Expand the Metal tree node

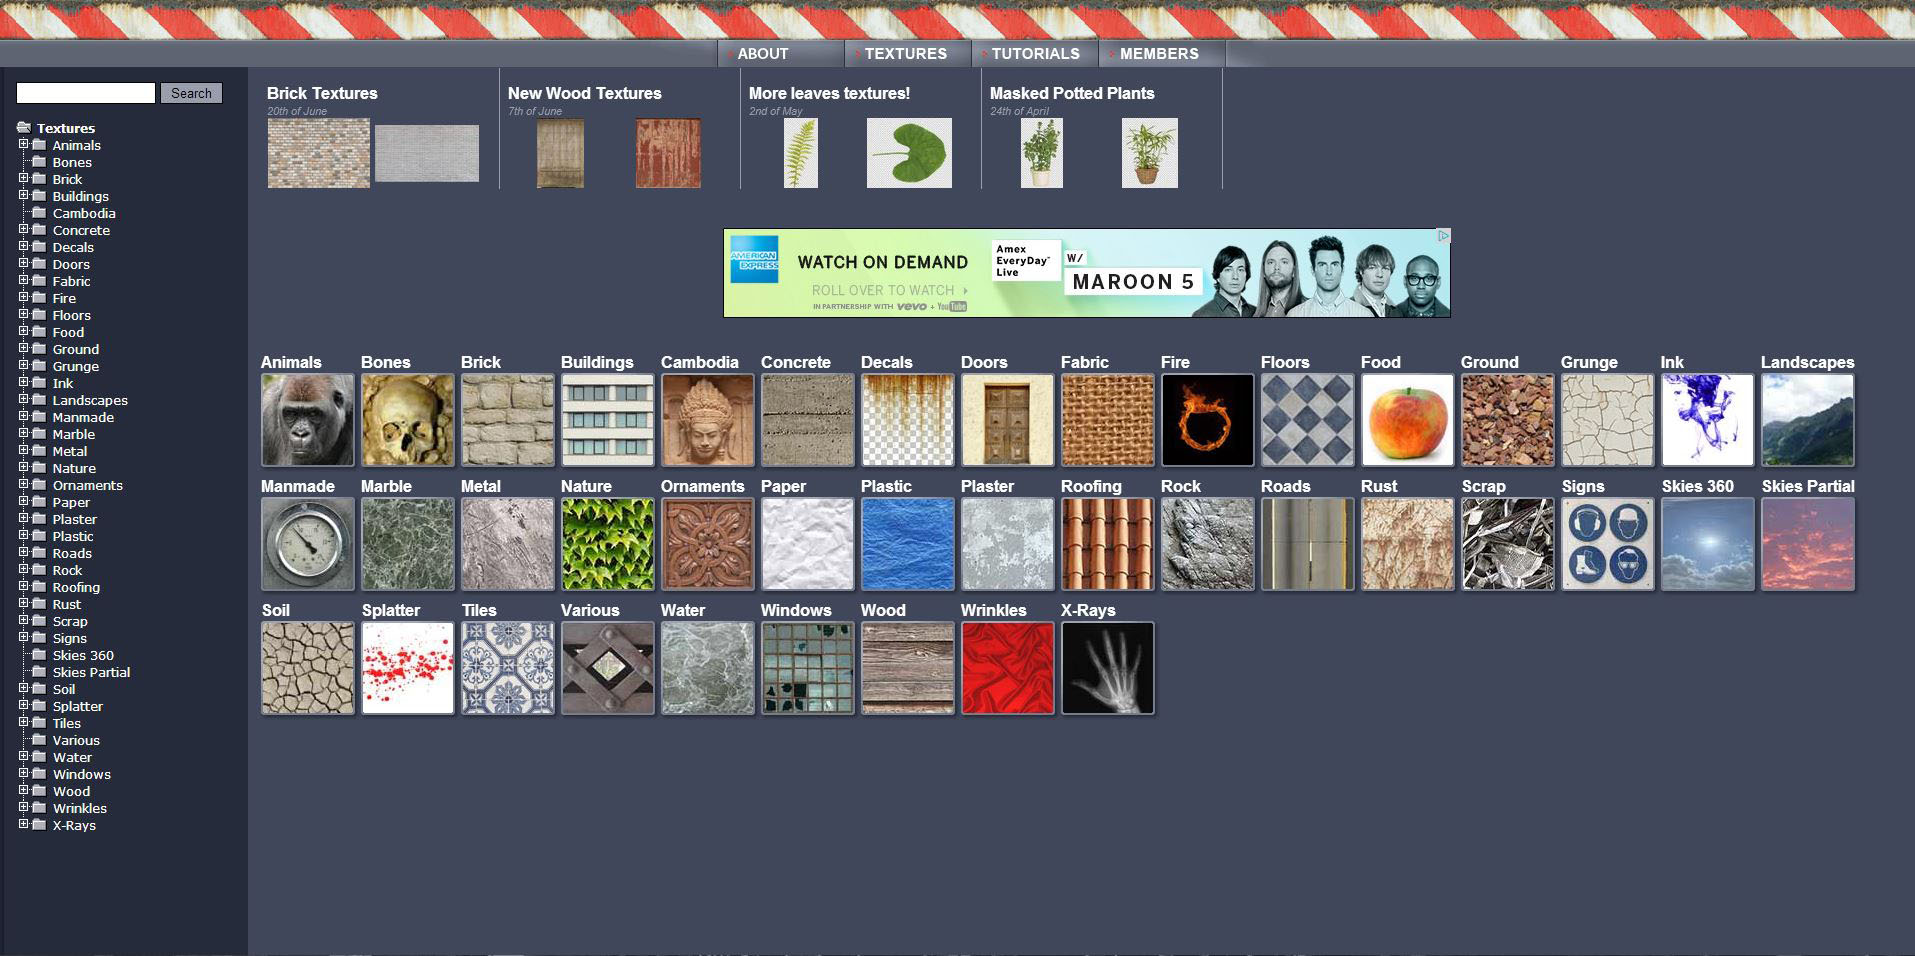[x=23, y=450]
